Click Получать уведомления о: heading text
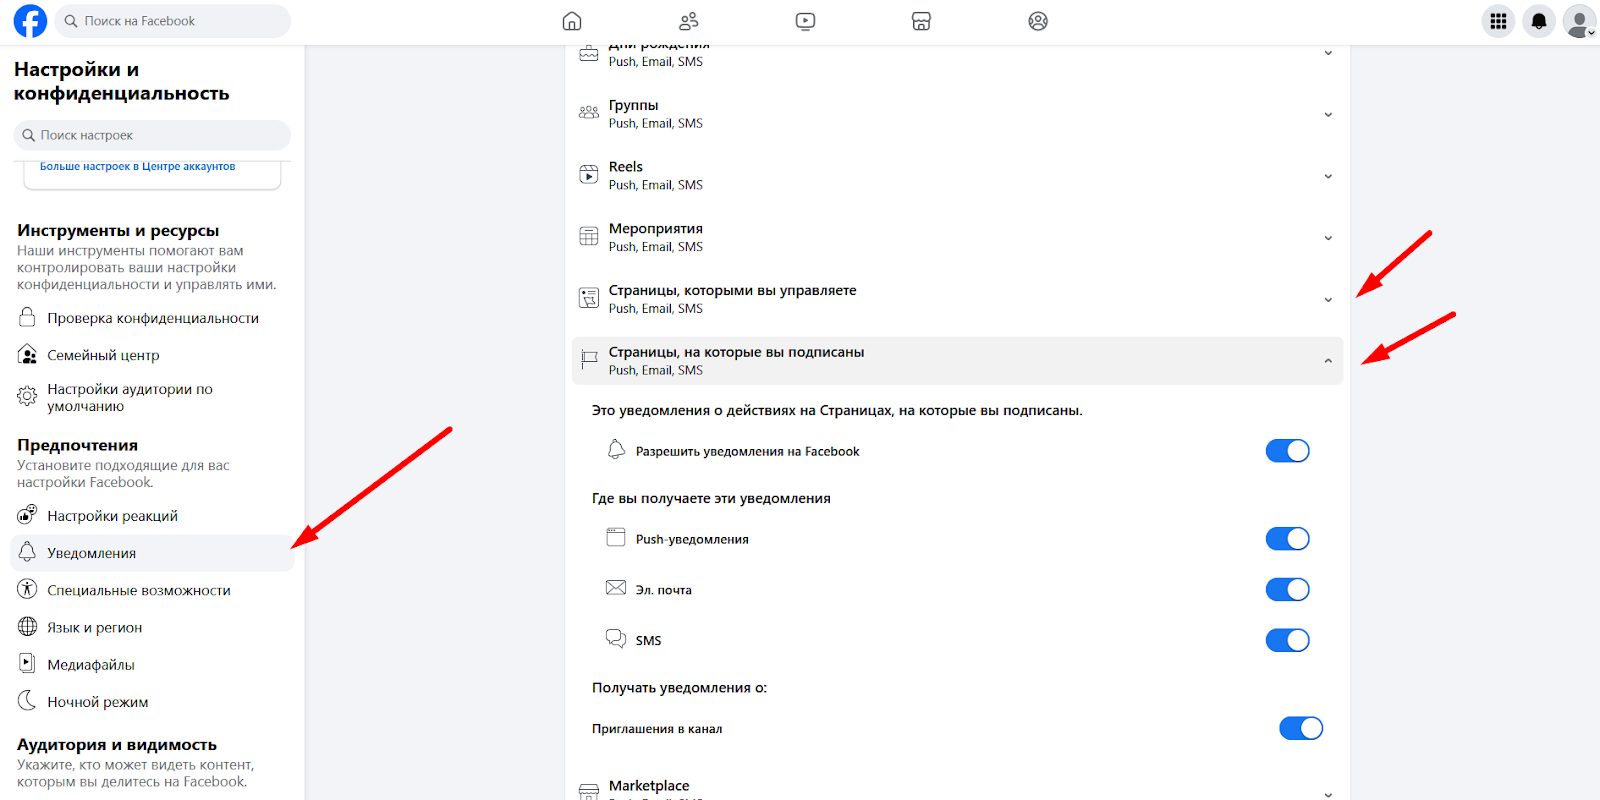The image size is (1600, 800). click(x=679, y=687)
